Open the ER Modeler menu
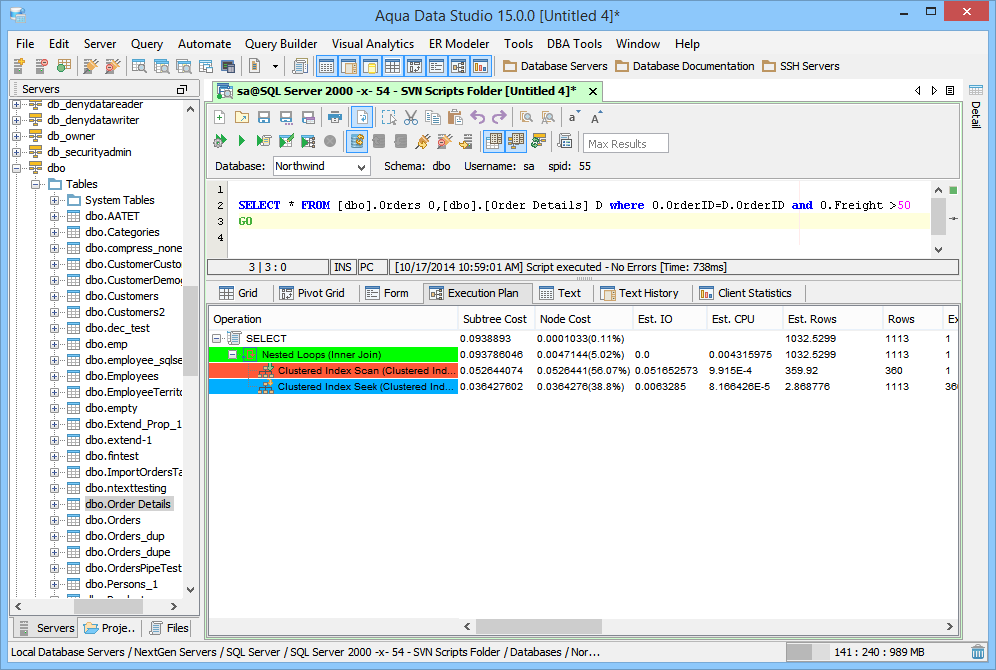996x670 pixels. [459, 44]
